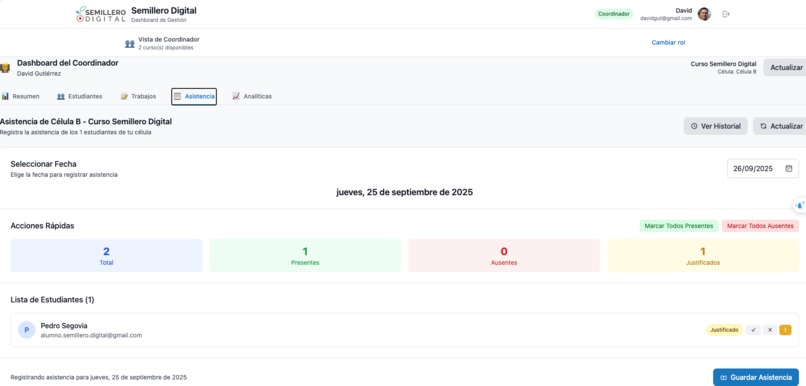
Task: Select the Asistencia tab
Action: [194, 96]
